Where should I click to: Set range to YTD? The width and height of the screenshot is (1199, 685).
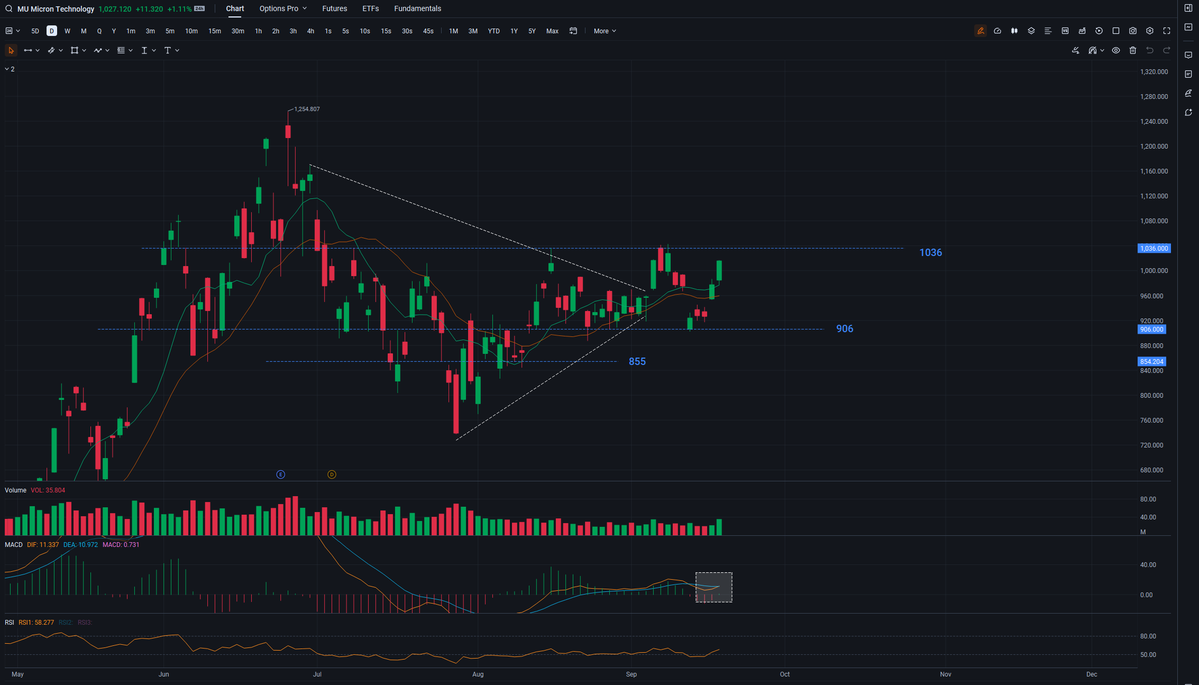click(x=494, y=31)
